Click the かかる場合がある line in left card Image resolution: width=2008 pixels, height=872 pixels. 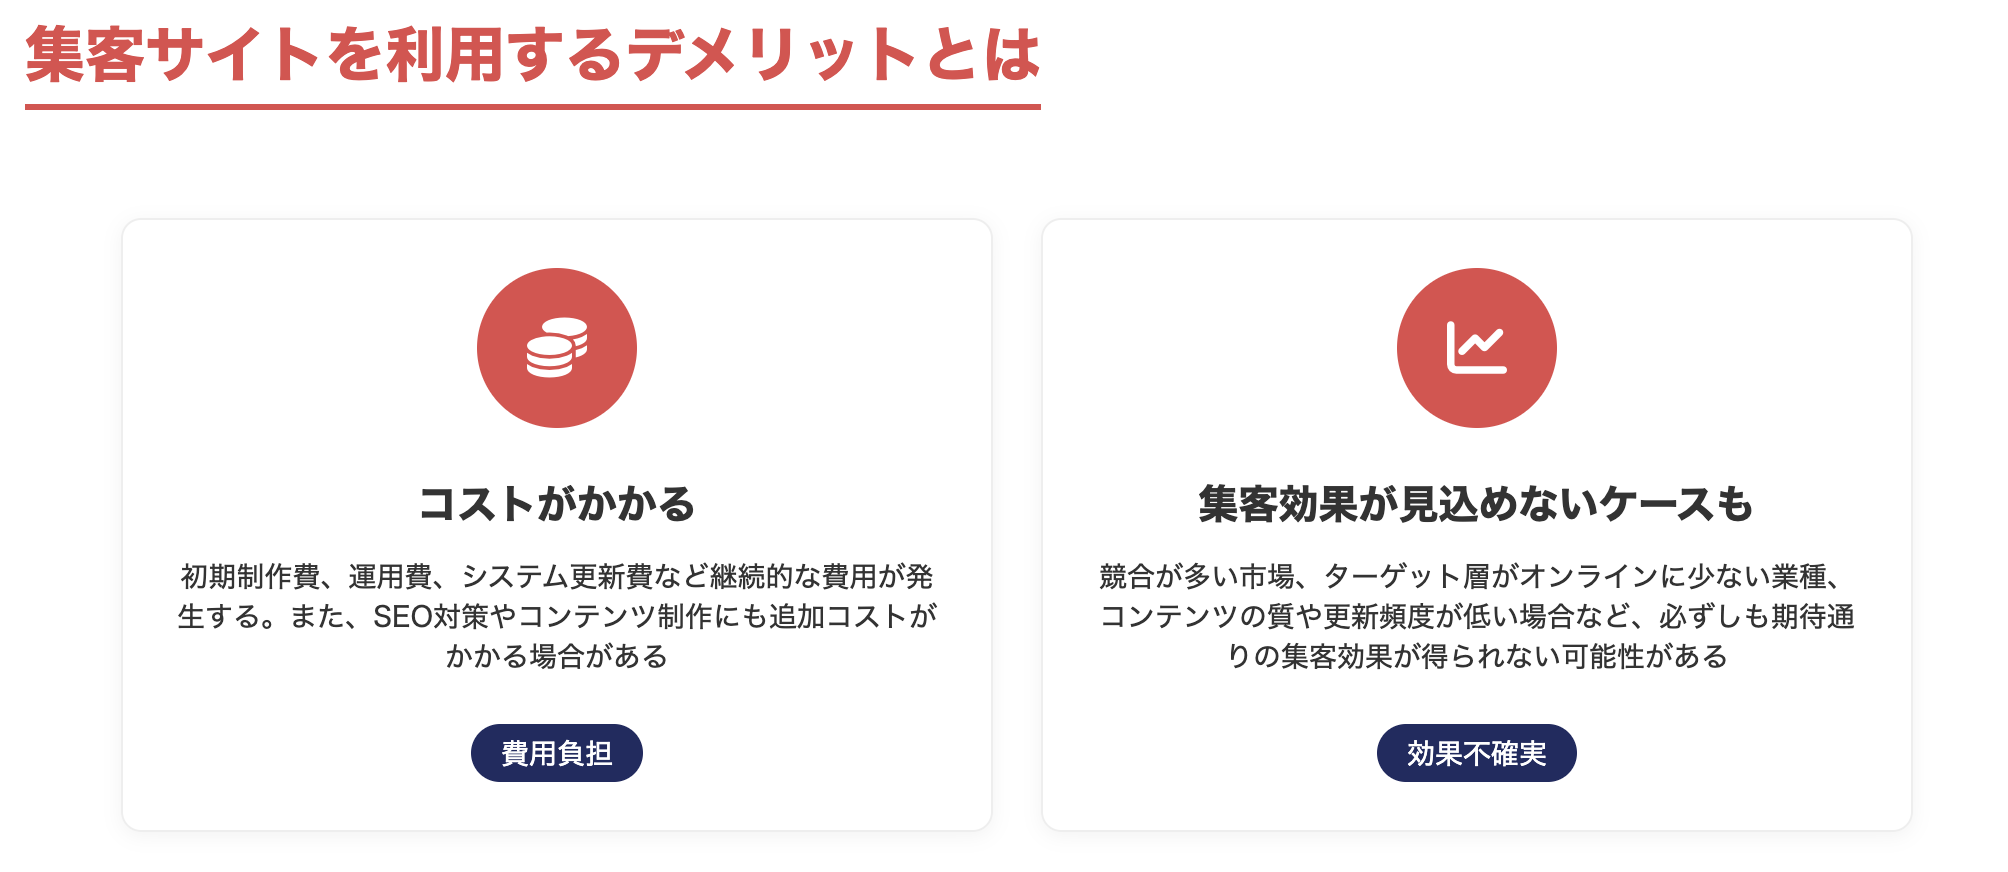click(557, 657)
